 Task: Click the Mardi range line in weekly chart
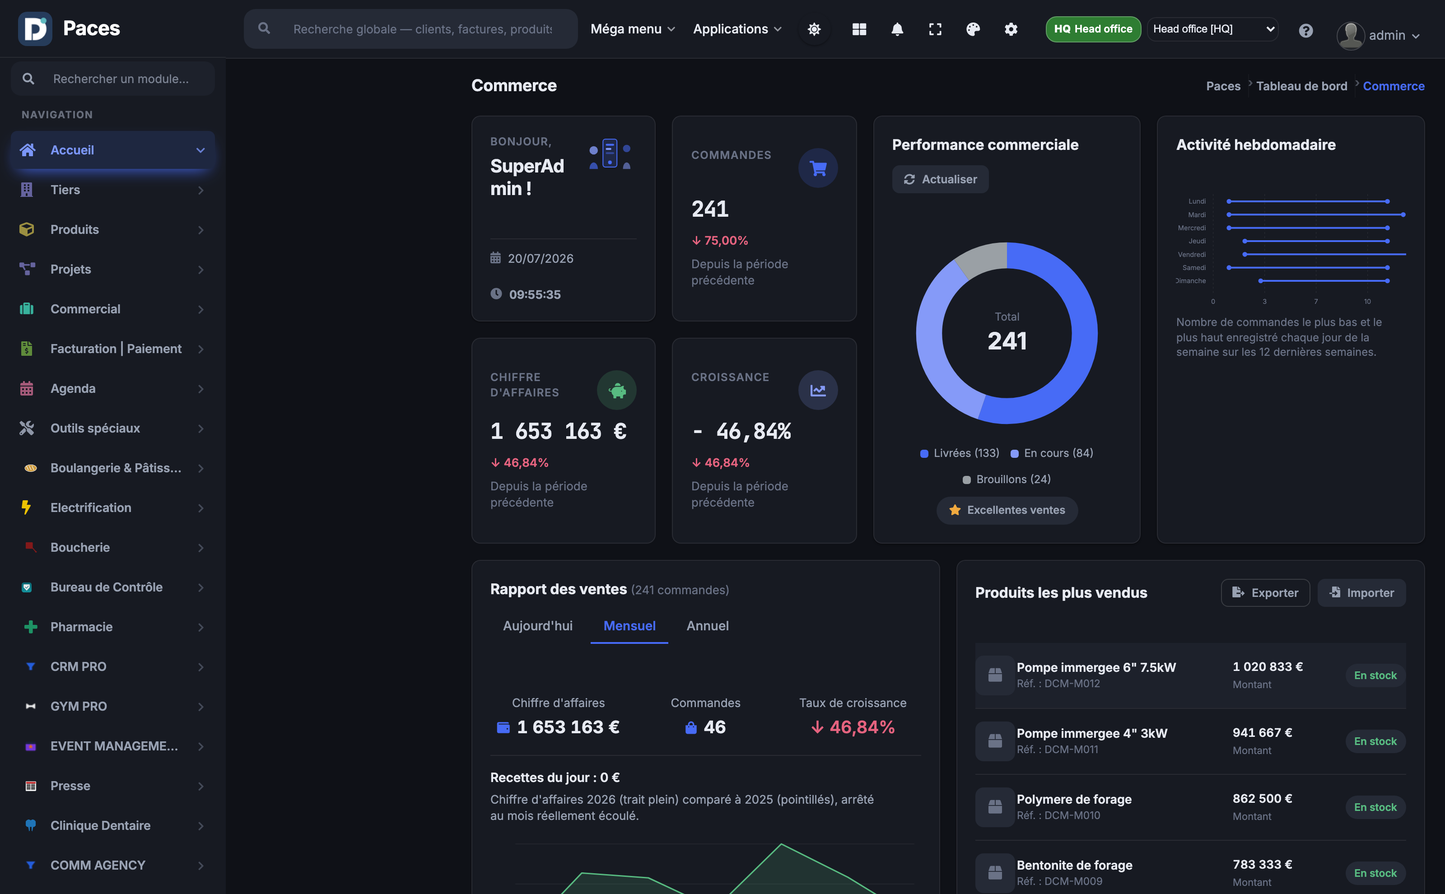(1316, 215)
